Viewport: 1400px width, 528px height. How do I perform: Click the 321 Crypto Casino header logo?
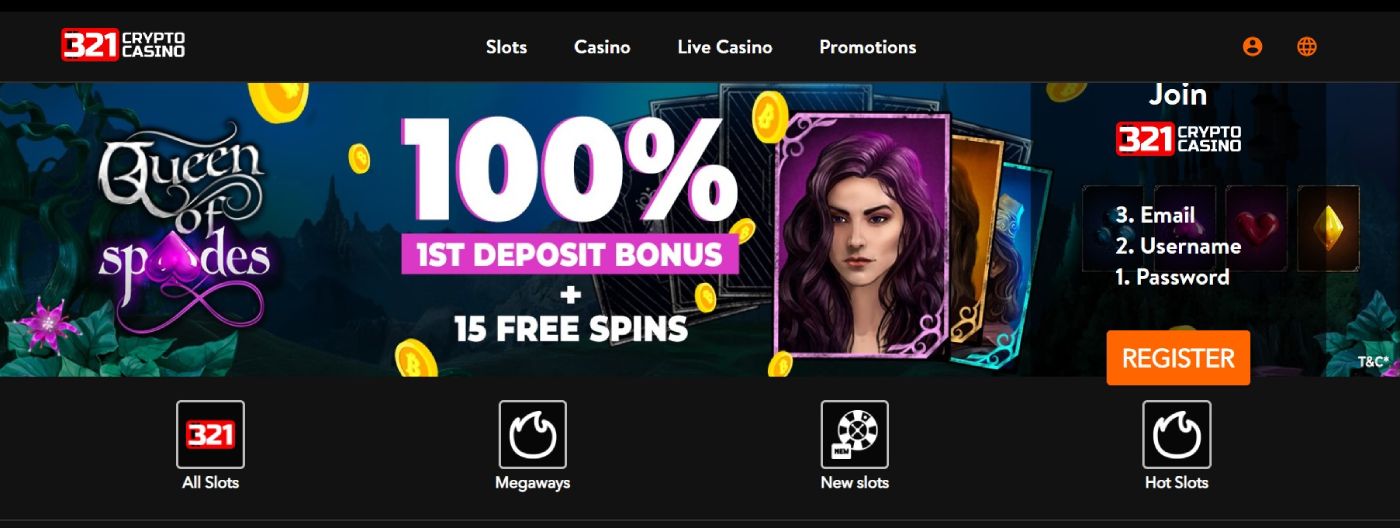(123, 45)
